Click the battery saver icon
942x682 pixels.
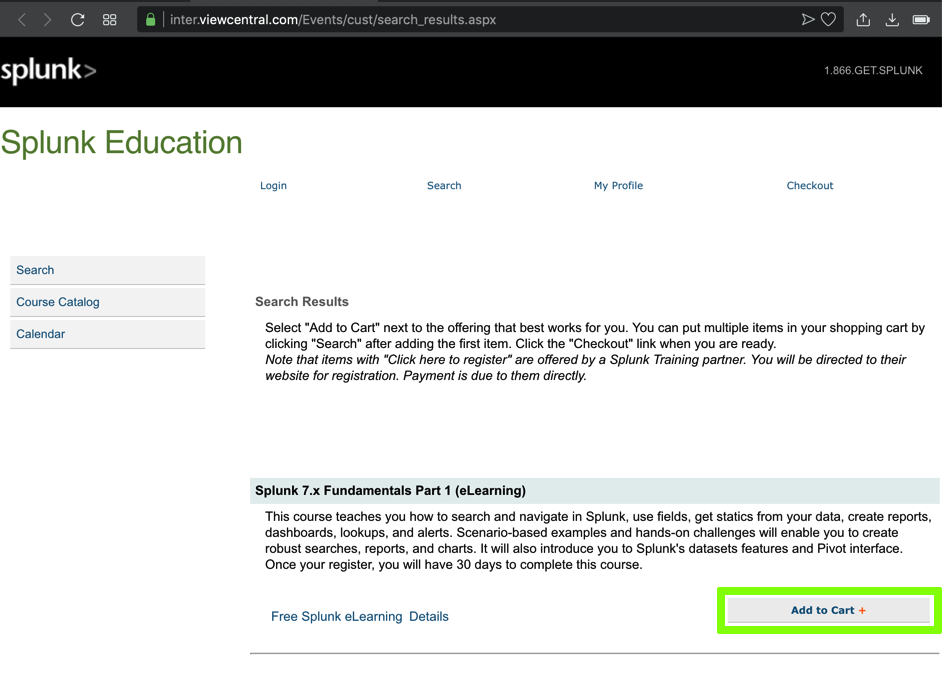click(921, 20)
